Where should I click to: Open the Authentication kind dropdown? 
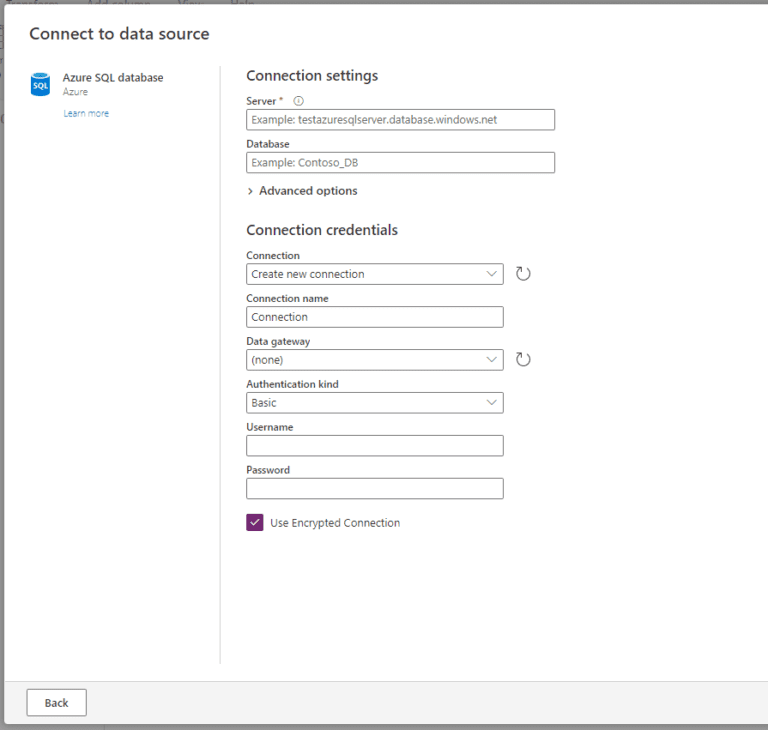tap(375, 403)
